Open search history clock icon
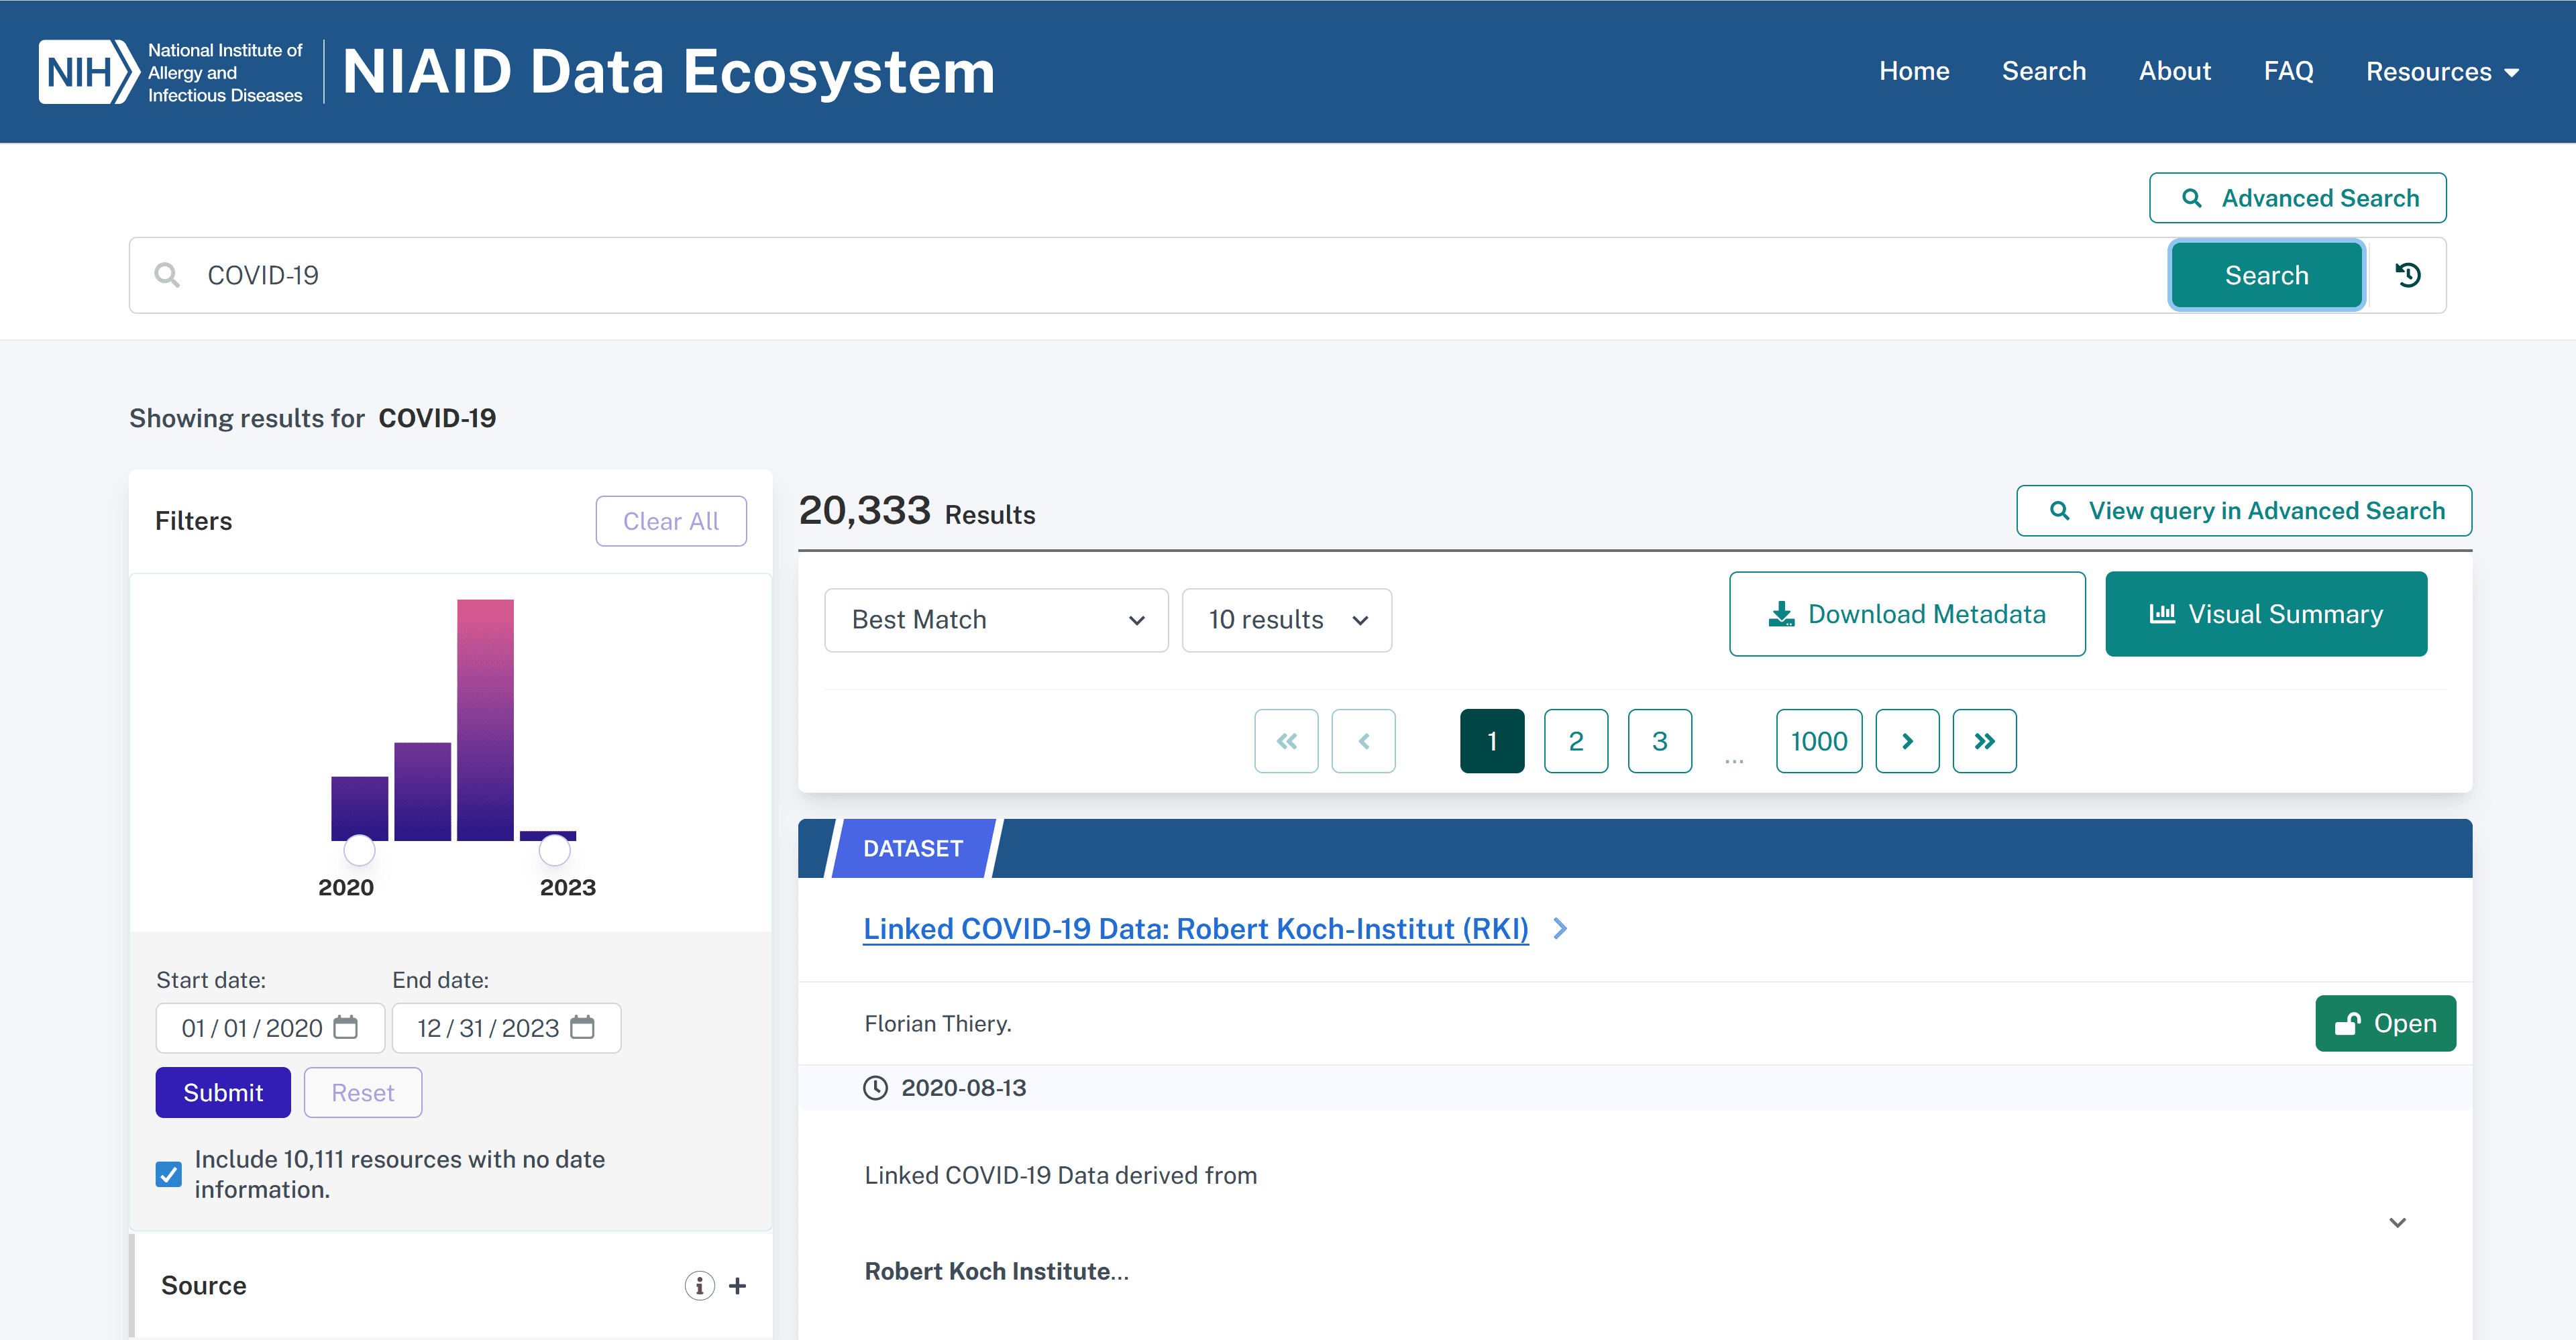The image size is (2576, 1340). 2408,275
